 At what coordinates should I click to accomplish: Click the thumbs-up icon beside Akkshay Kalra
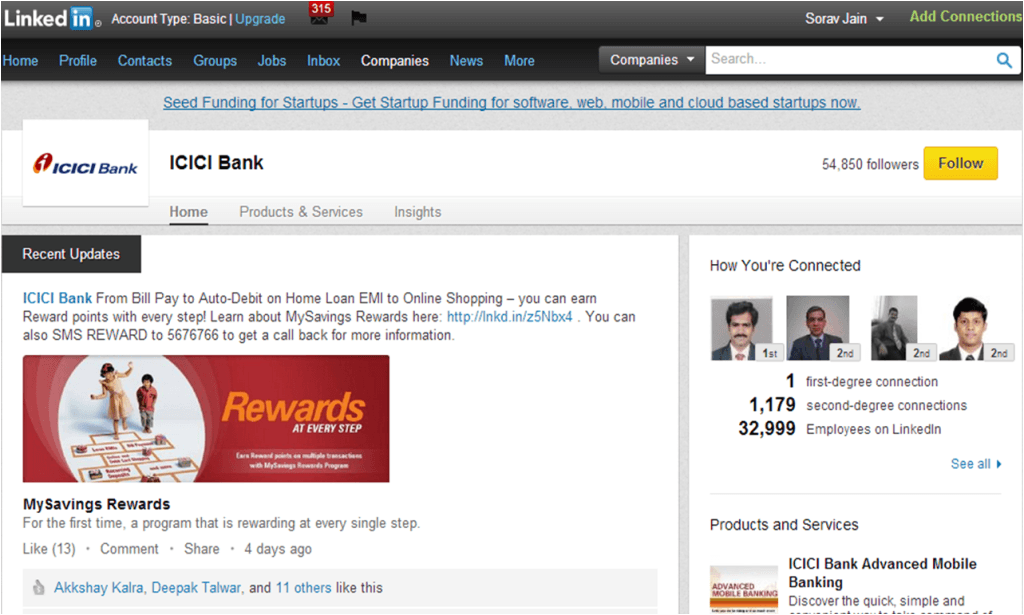39,588
